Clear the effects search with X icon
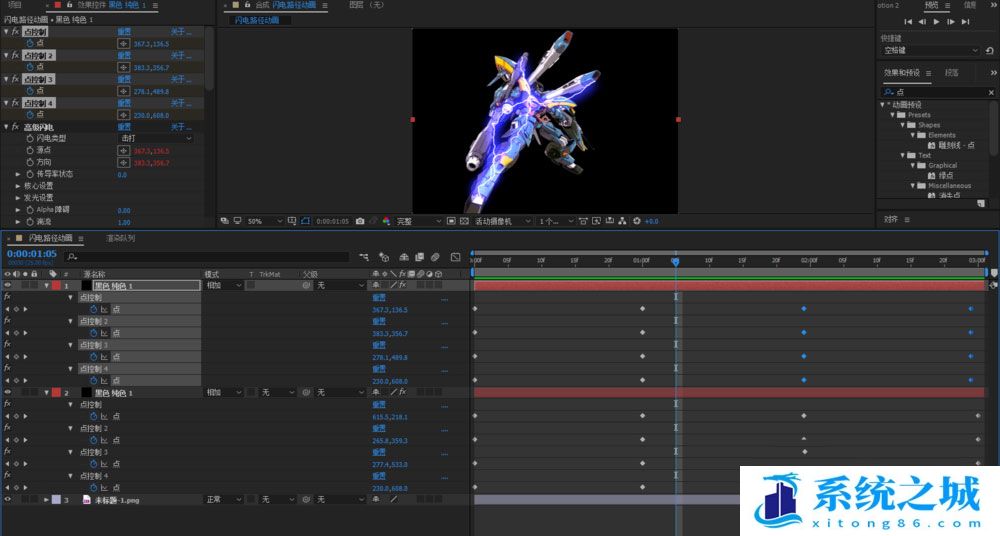 pos(991,93)
